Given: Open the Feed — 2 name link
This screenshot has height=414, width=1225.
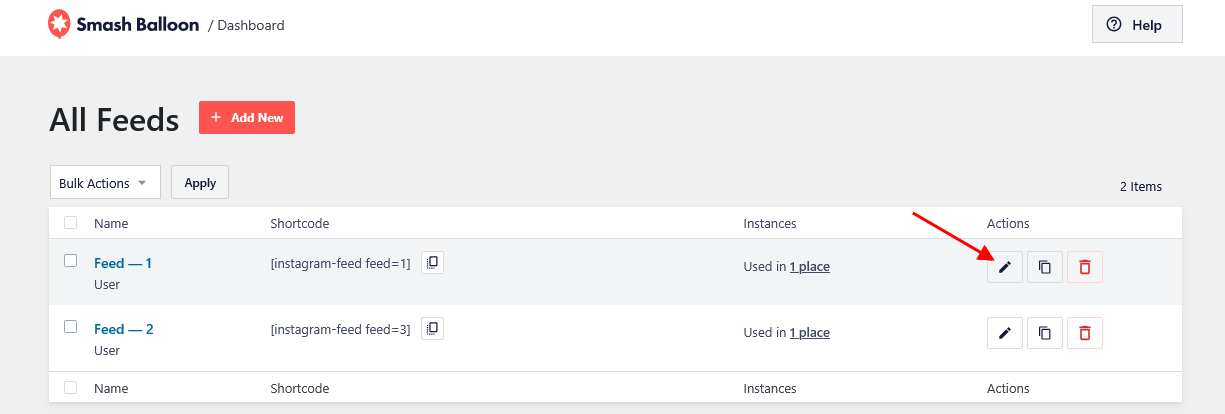Looking at the screenshot, I should 124,329.
